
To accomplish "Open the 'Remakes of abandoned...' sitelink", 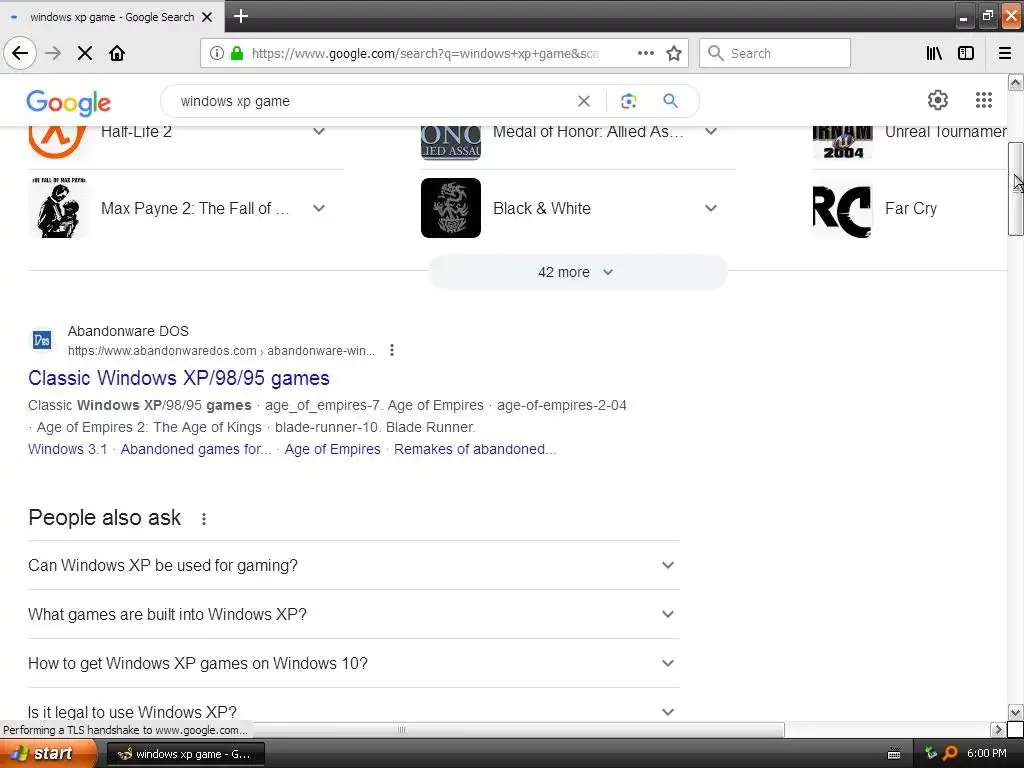I will (x=475, y=449).
